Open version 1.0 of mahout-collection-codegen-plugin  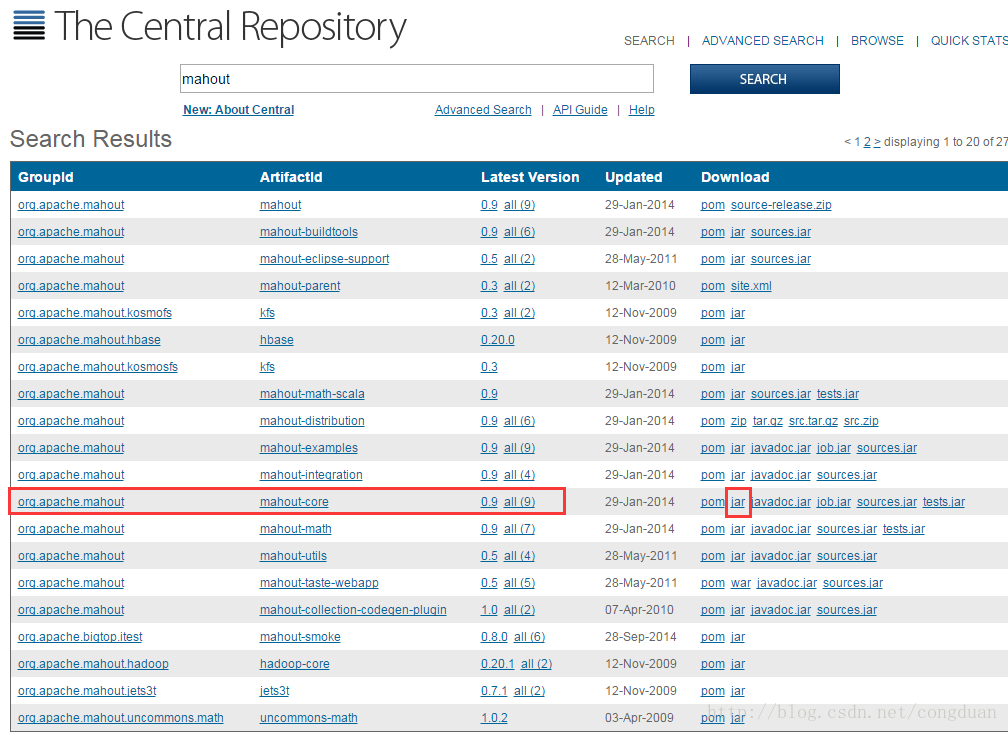[x=489, y=610]
